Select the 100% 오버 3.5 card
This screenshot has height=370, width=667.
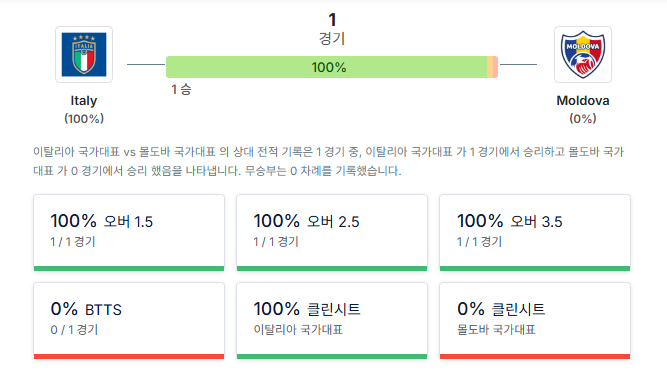tap(535, 233)
